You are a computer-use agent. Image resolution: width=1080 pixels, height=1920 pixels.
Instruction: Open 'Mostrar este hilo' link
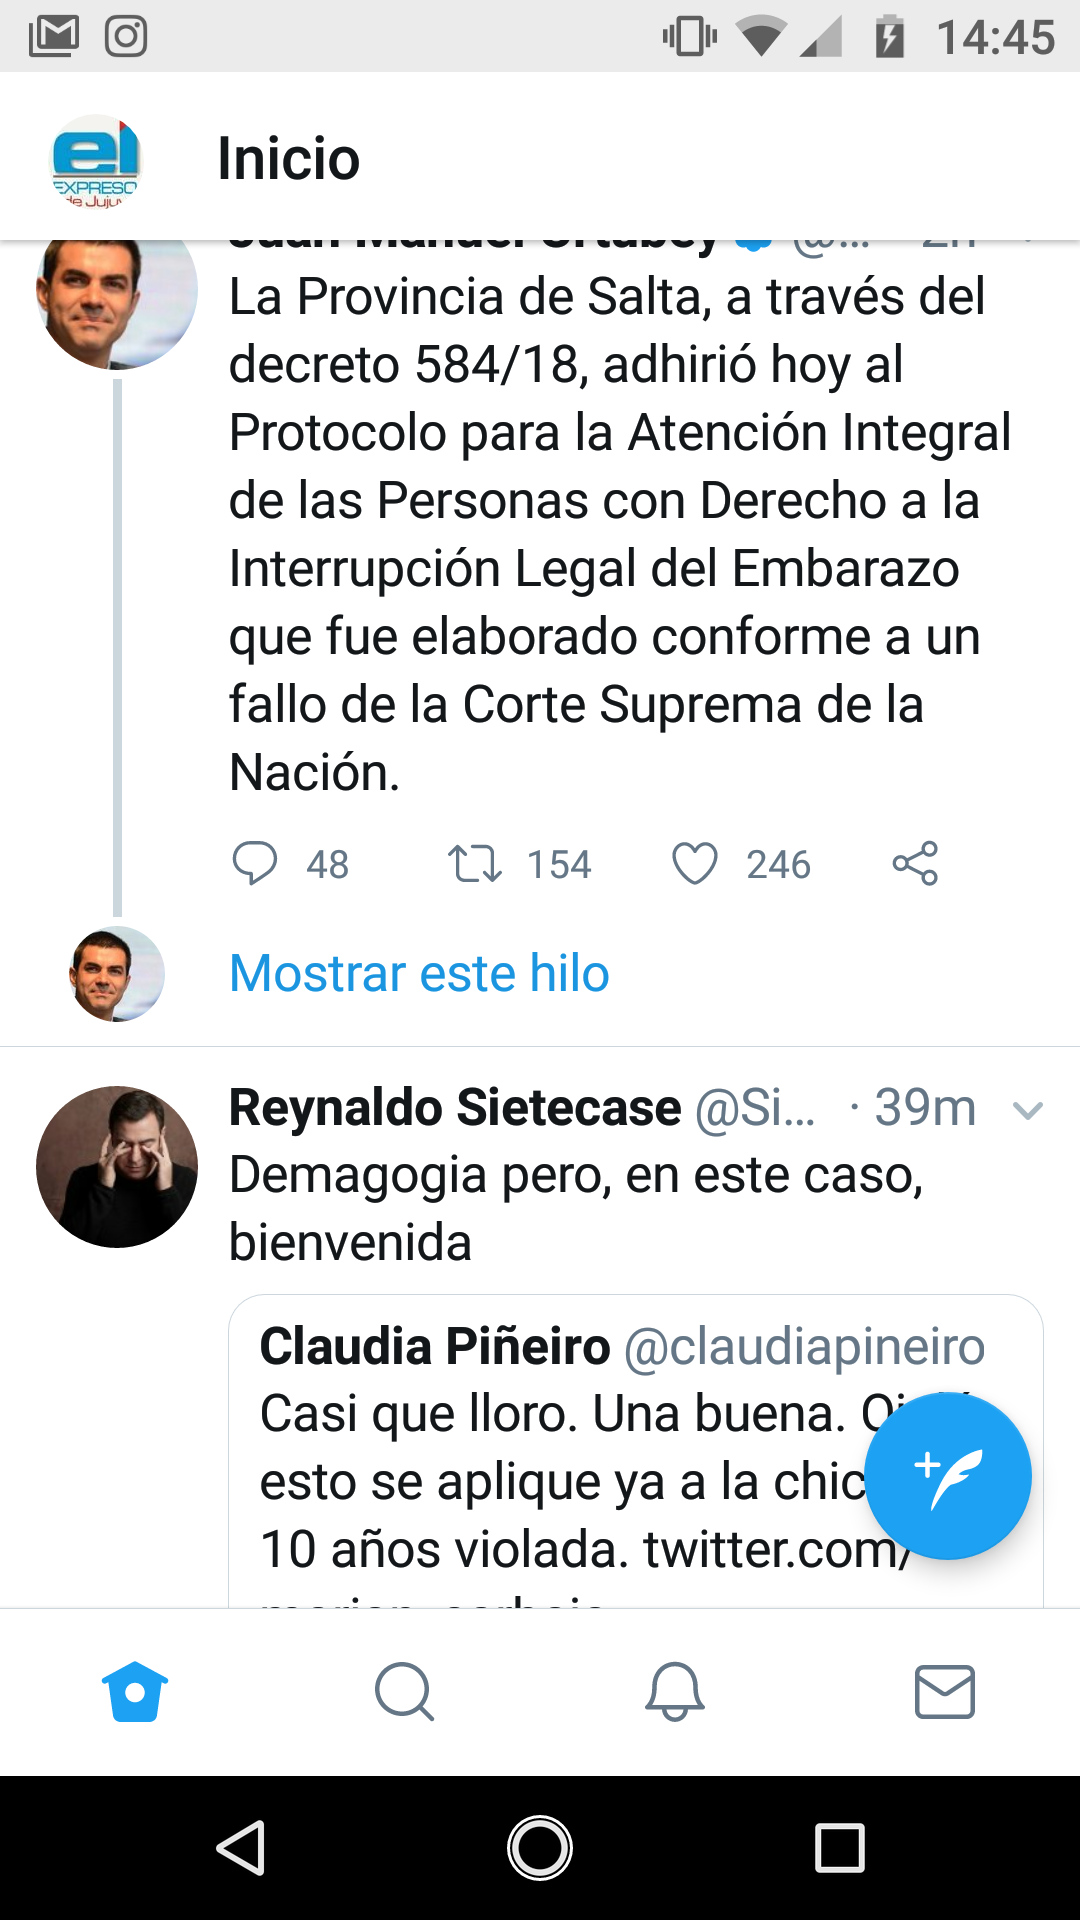coord(417,971)
